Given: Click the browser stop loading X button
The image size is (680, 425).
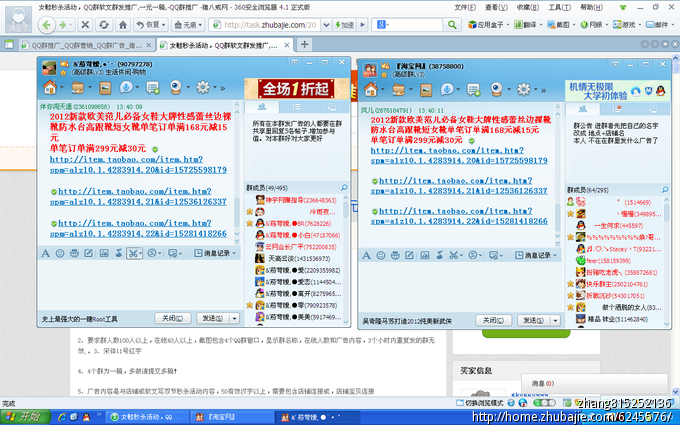Looking at the screenshot, I should click(85, 25).
